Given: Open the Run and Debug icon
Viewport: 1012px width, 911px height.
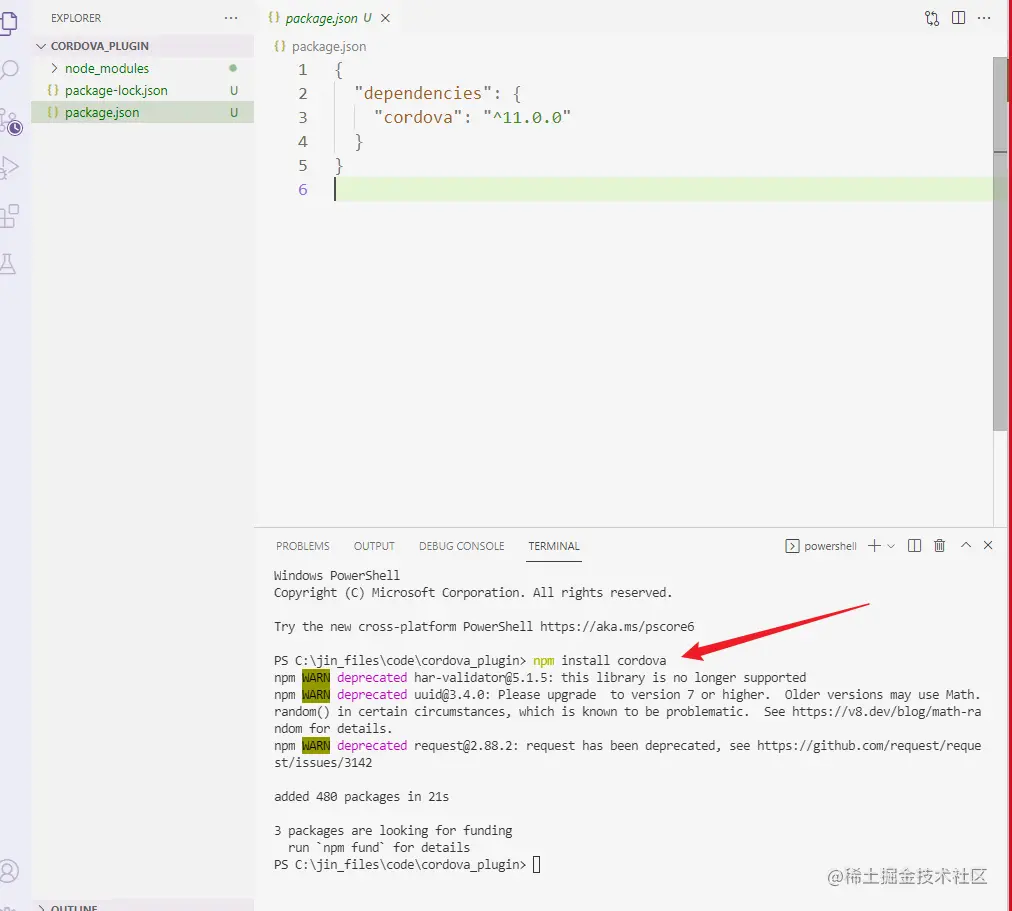Looking at the screenshot, I should [9, 168].
